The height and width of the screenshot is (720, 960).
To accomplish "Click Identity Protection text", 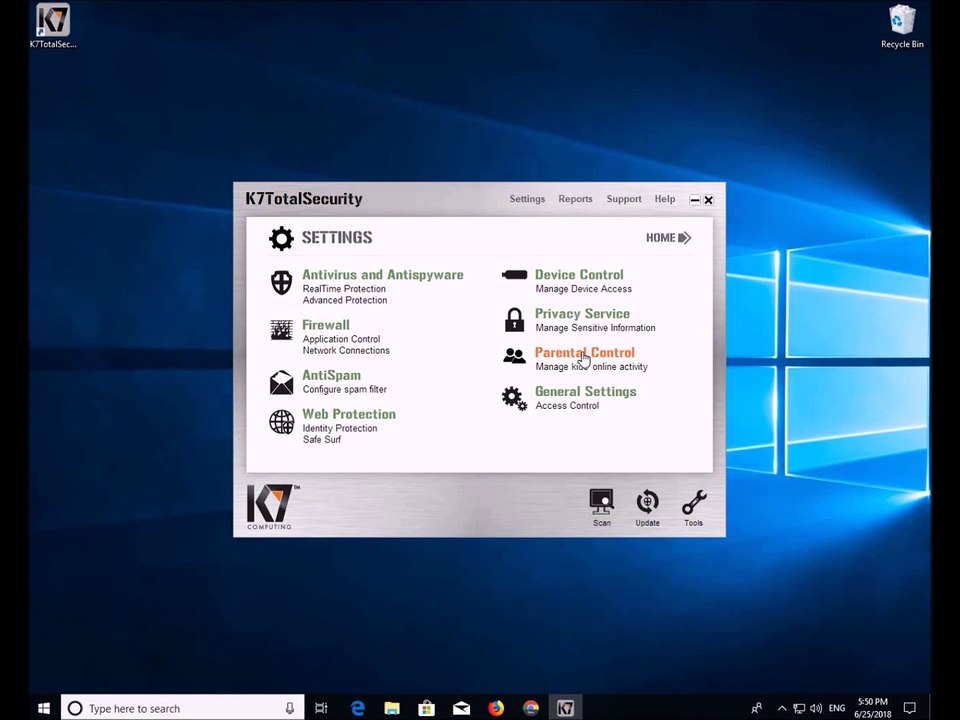I will tap(340, 429).
